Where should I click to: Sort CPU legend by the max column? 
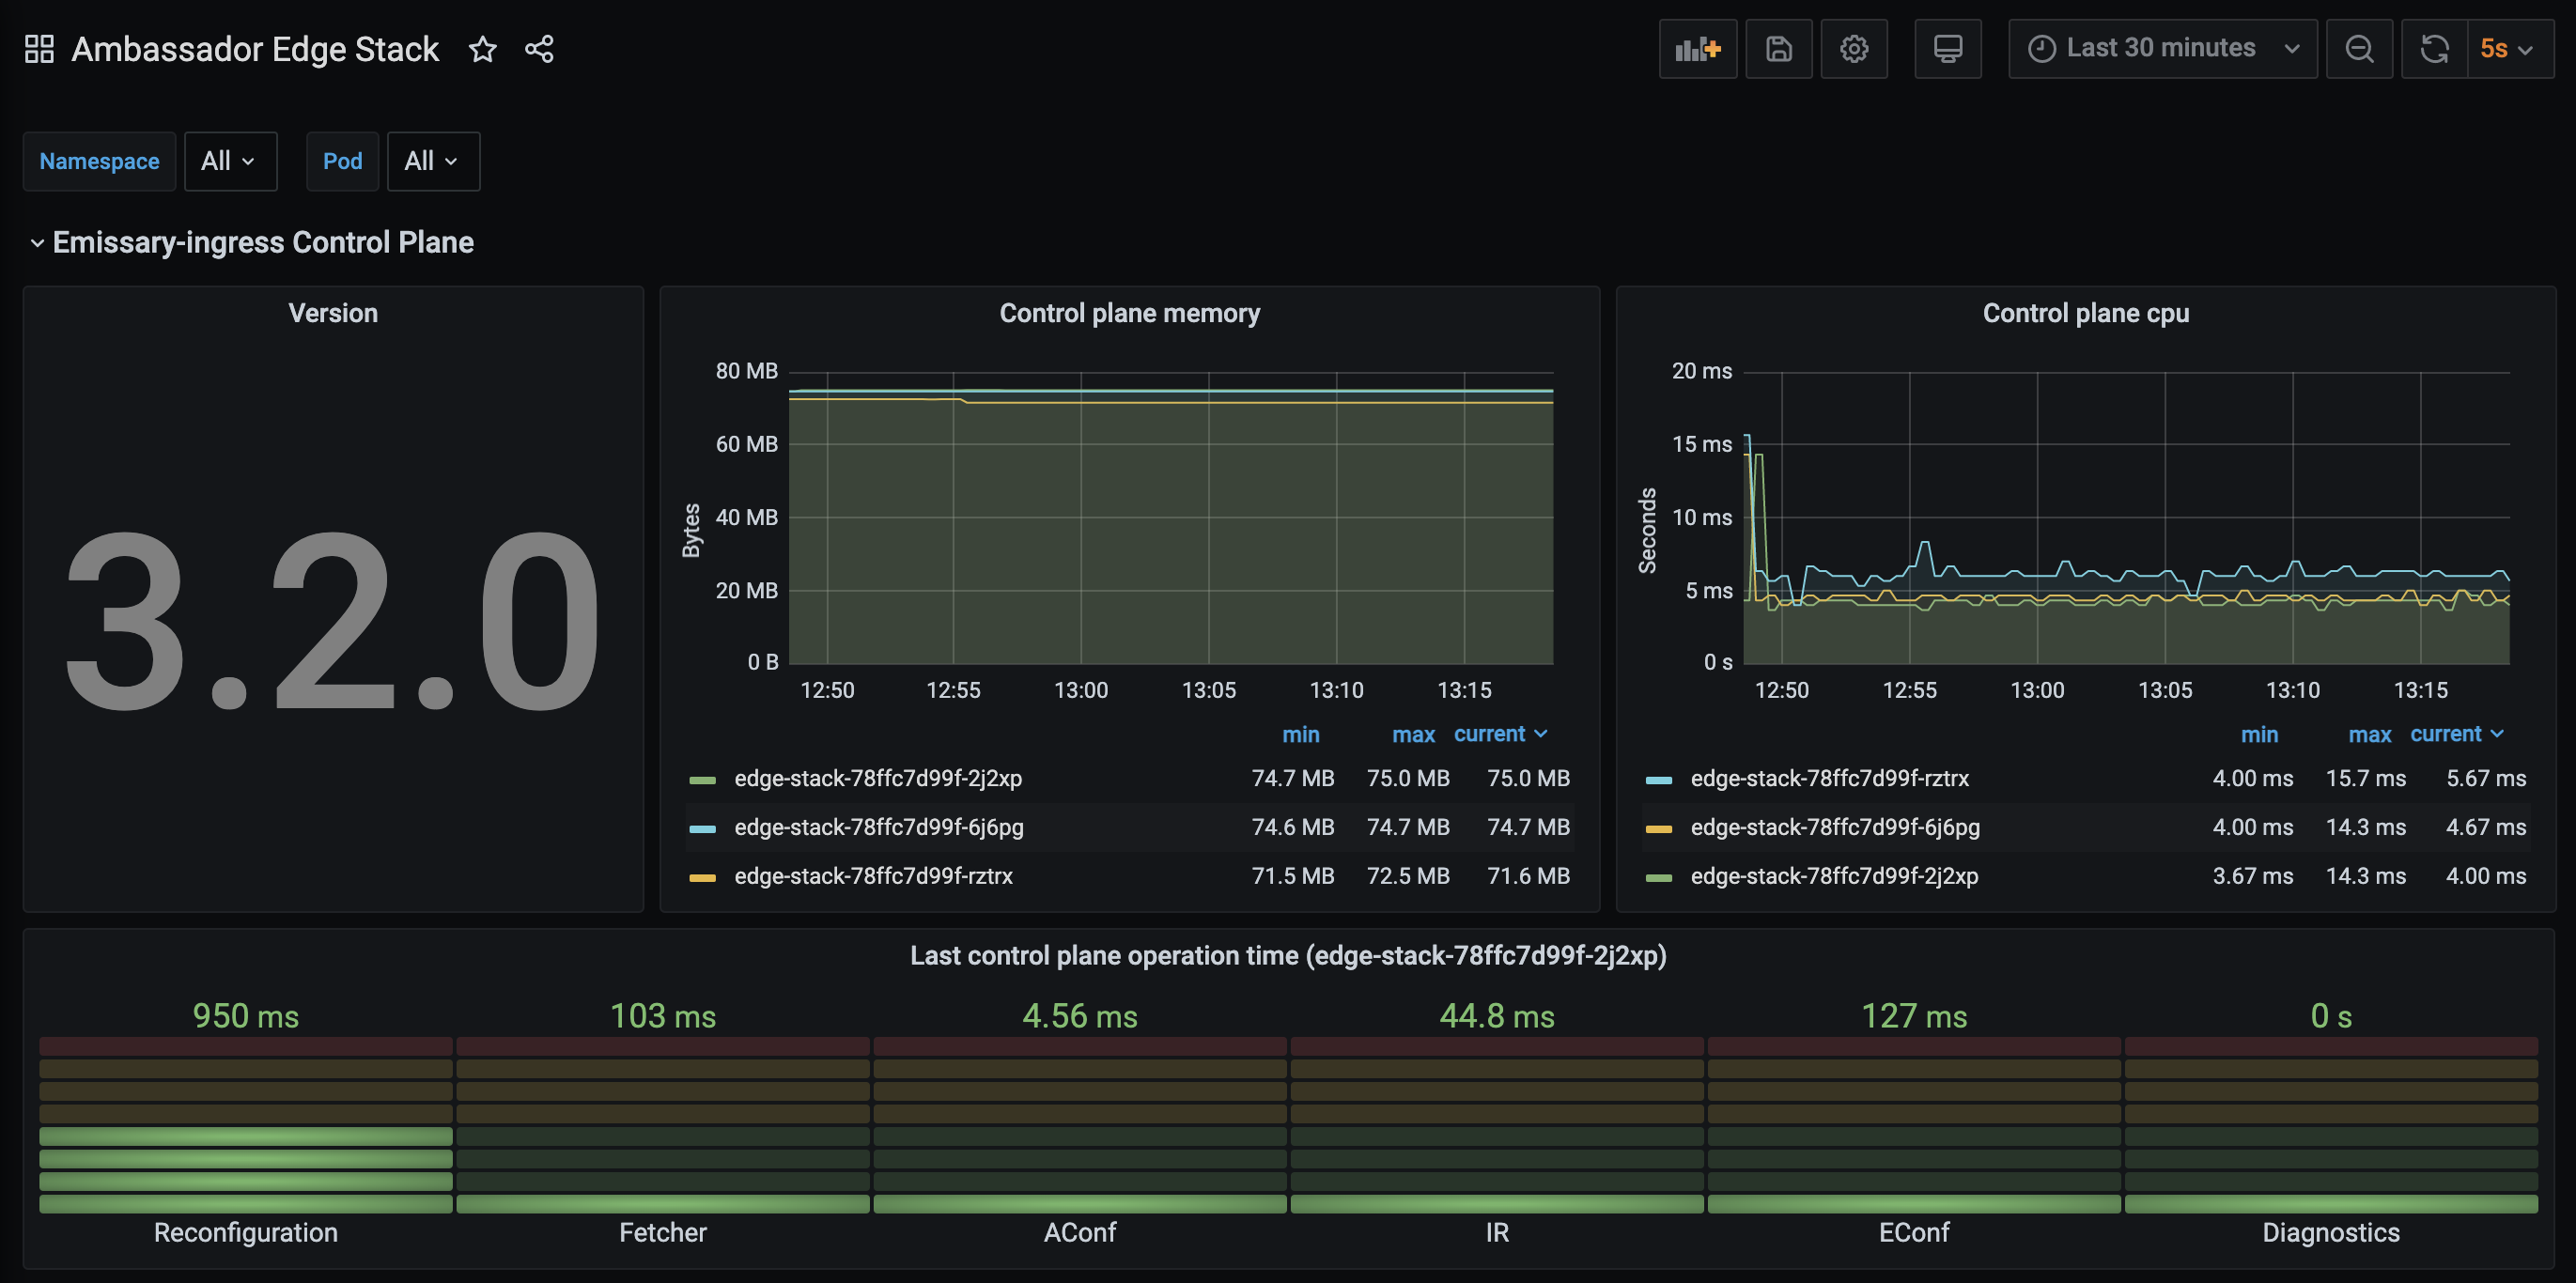[2369, 734]
